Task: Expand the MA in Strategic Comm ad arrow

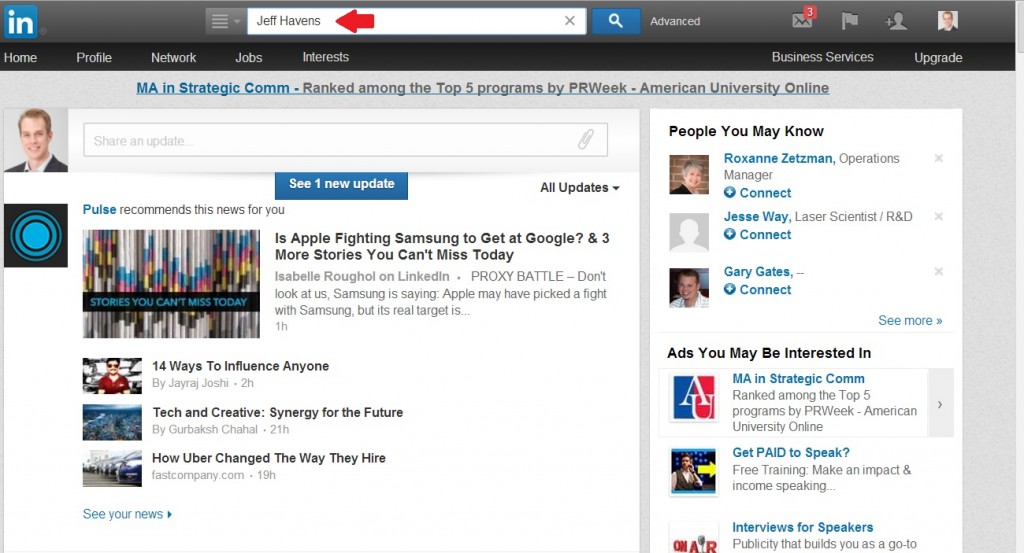Action: (x=939, y=404)
